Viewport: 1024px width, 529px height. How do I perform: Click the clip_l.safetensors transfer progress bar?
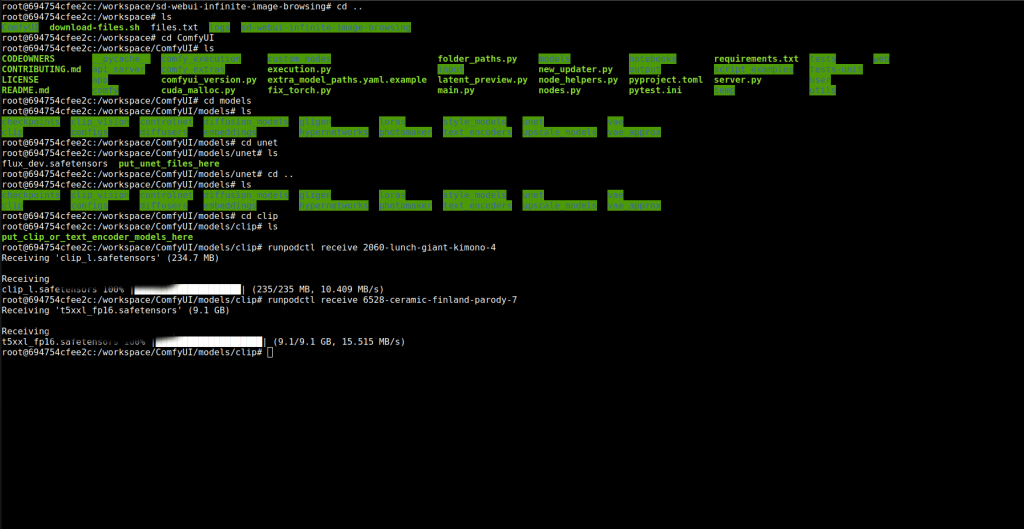(190, 289)
